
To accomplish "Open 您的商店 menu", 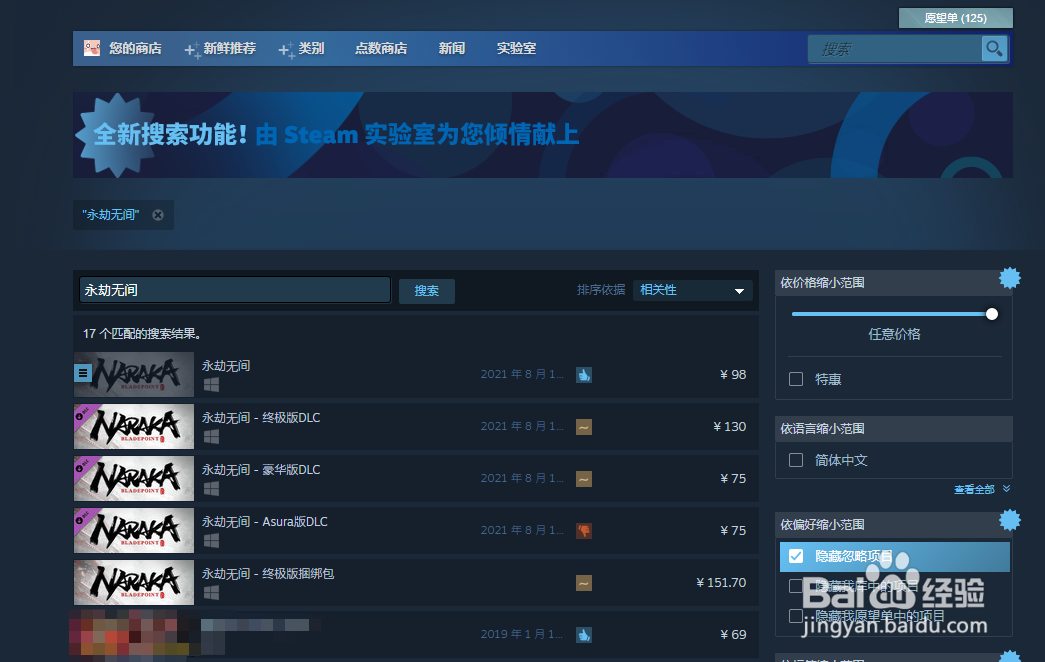I will tap(135, 48).
